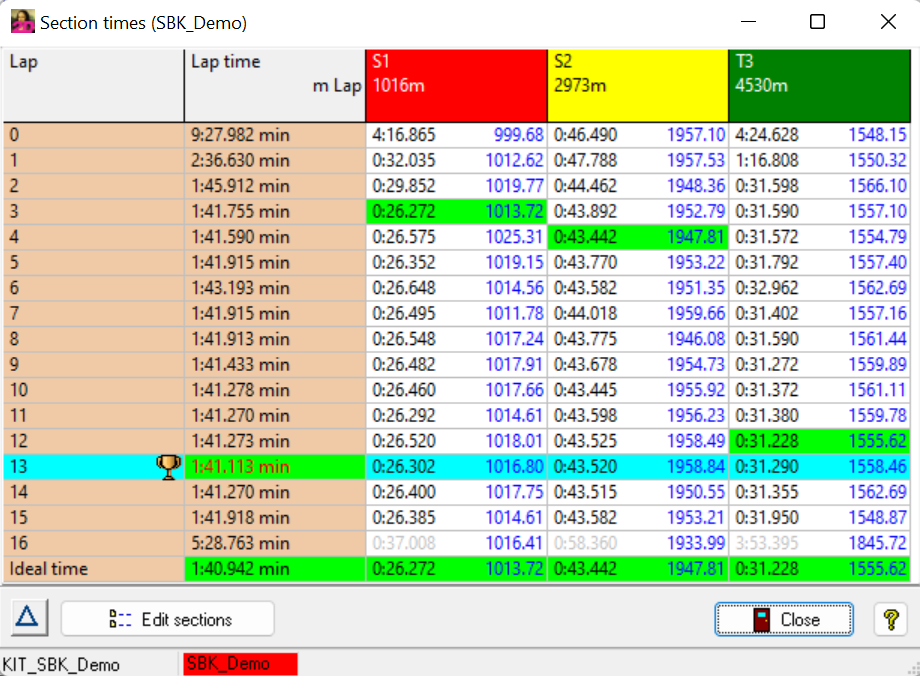Select the red S1 1016m section header
Image resolution: width=920 pixels, height=676 pixels.
pyautogui.click(x=456, y=85)
